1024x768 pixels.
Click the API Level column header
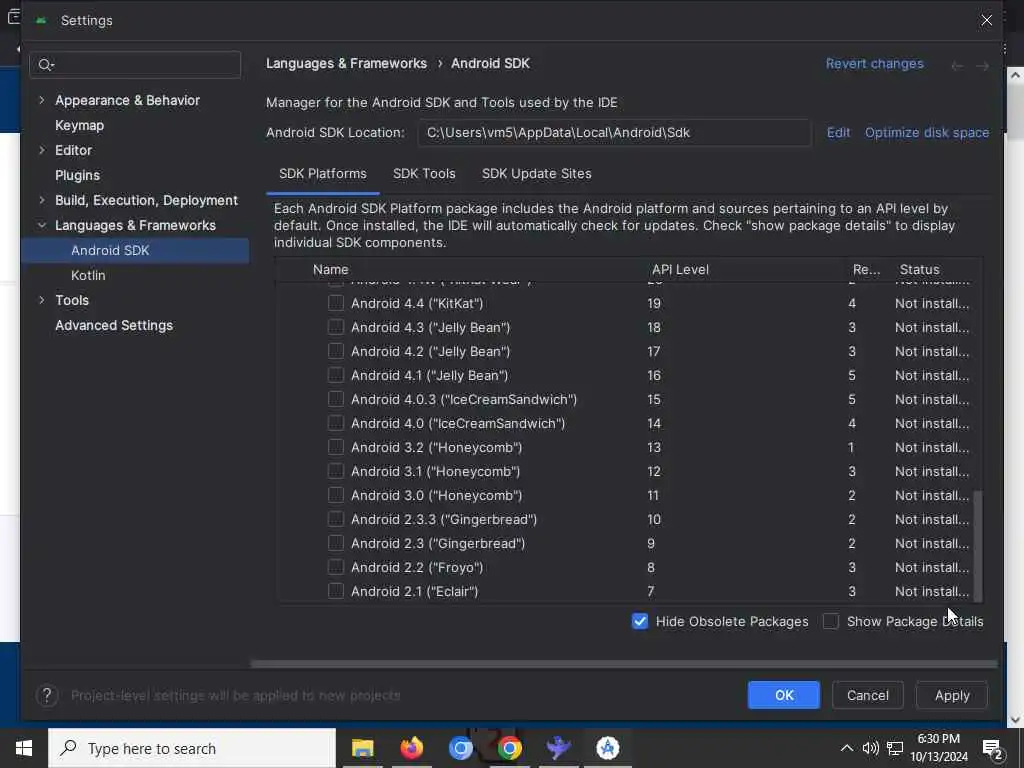pos(680,269)
